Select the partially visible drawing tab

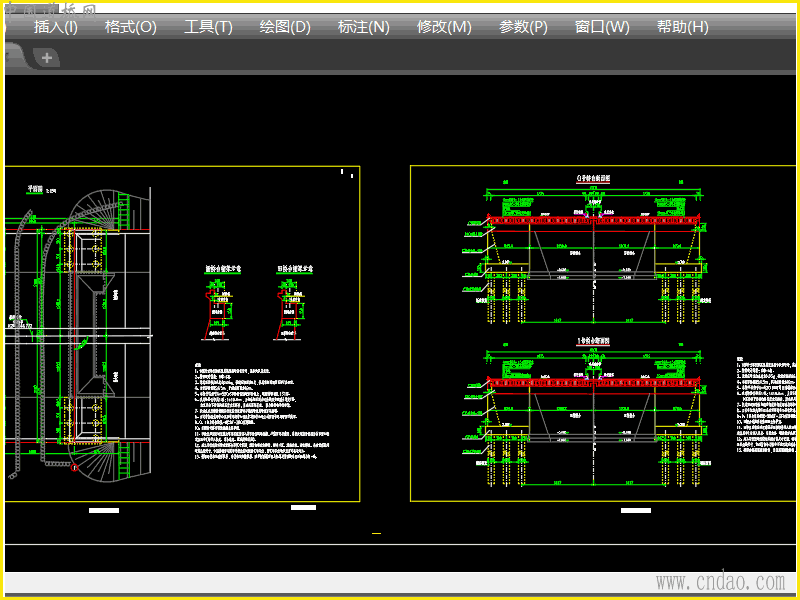point(14,56)
